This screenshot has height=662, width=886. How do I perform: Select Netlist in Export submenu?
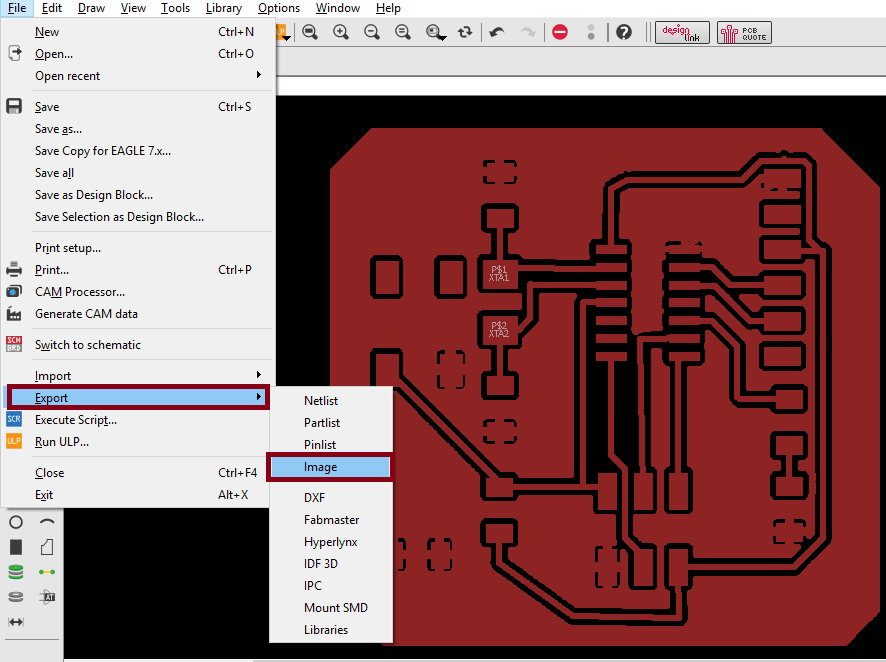(331, 400)
